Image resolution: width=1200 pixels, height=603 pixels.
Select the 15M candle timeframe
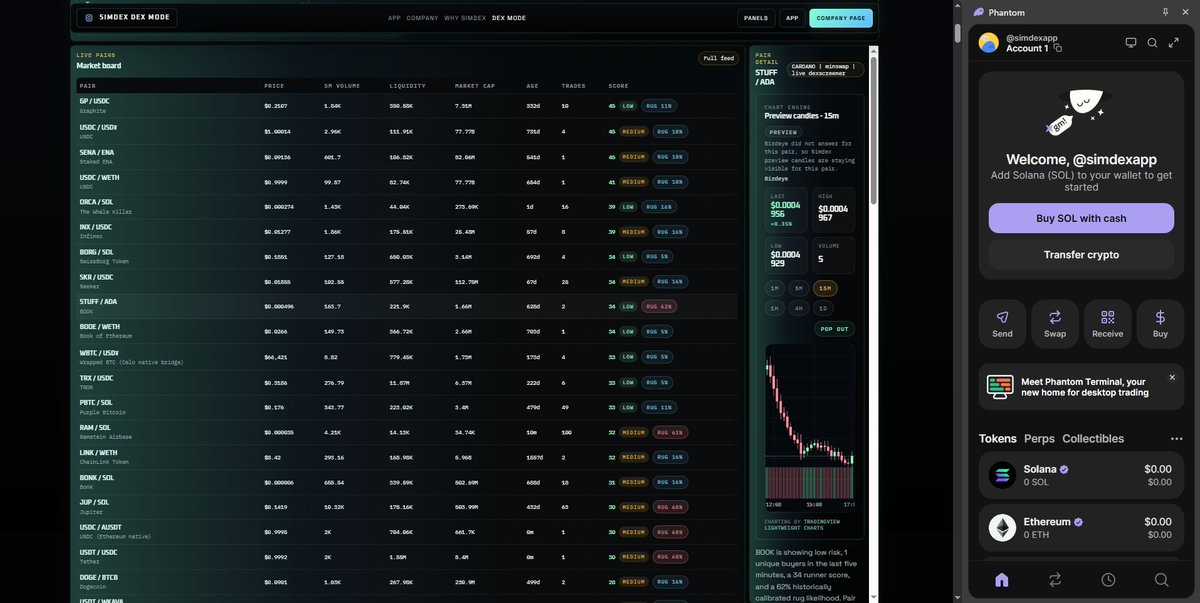tap(824, 288)
